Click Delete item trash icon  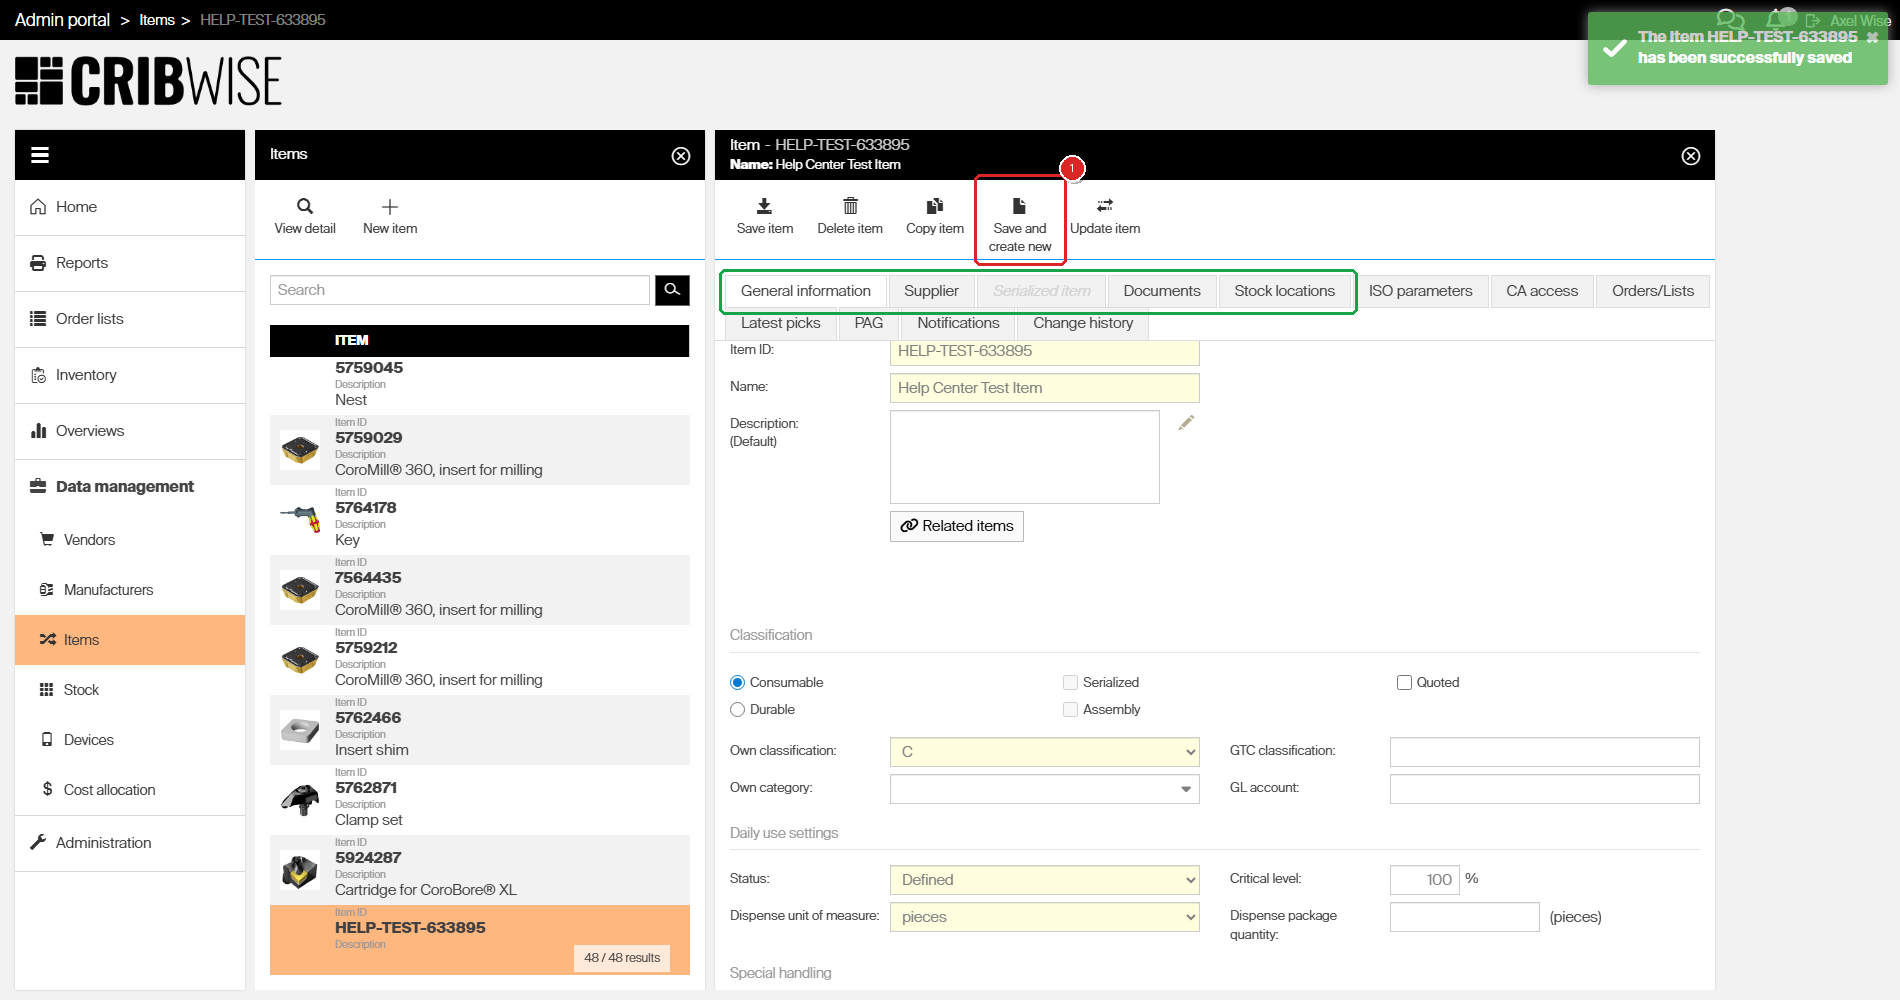tap(850, 206)
